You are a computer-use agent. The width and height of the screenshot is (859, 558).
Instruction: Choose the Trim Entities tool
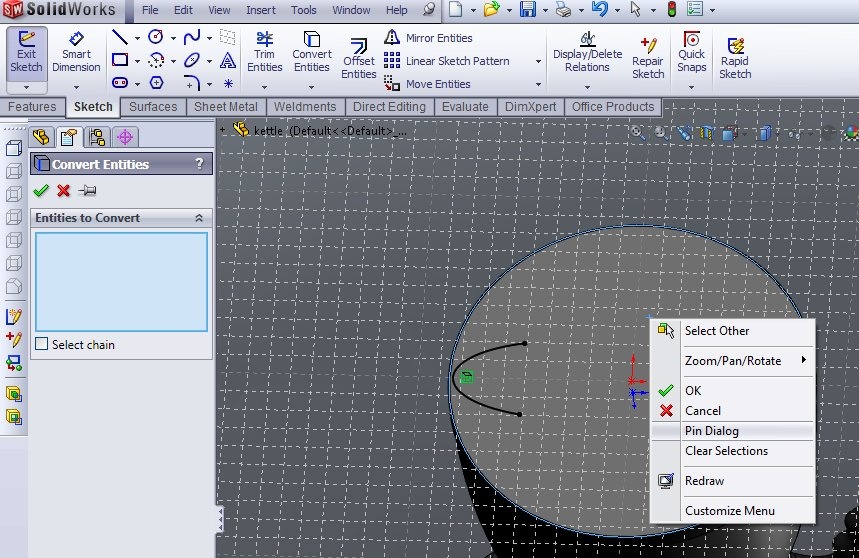click(x=265, y=52)
